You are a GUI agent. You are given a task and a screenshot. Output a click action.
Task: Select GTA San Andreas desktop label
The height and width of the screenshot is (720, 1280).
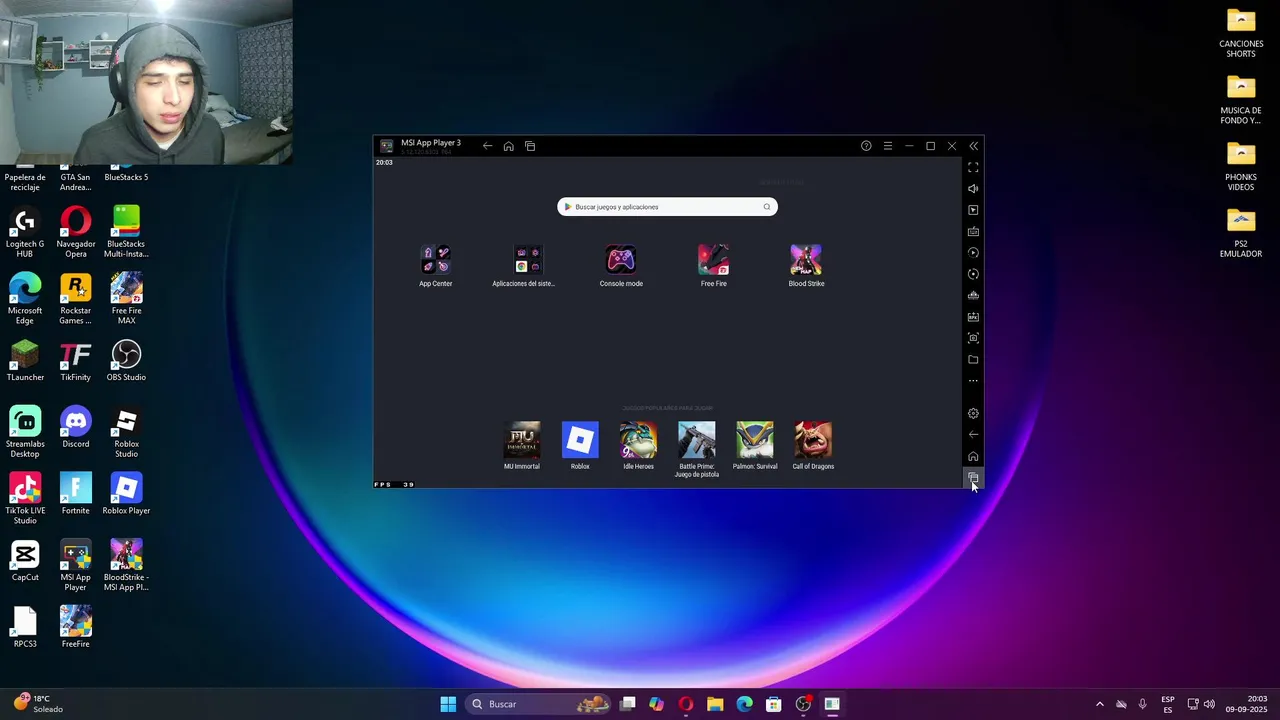click(75, 182)
